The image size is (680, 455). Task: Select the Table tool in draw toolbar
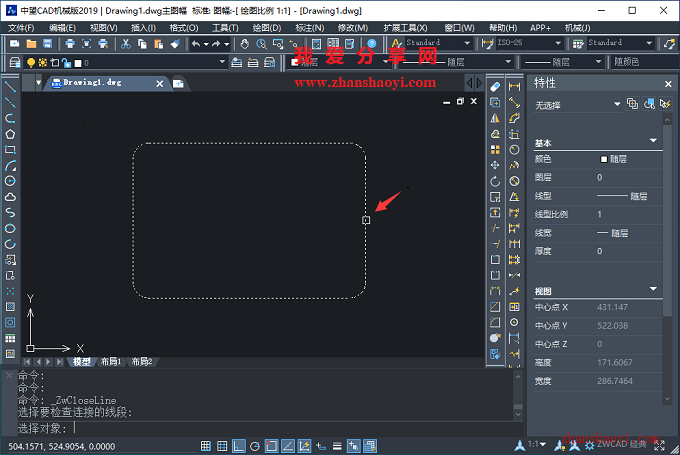click(10, 338)
